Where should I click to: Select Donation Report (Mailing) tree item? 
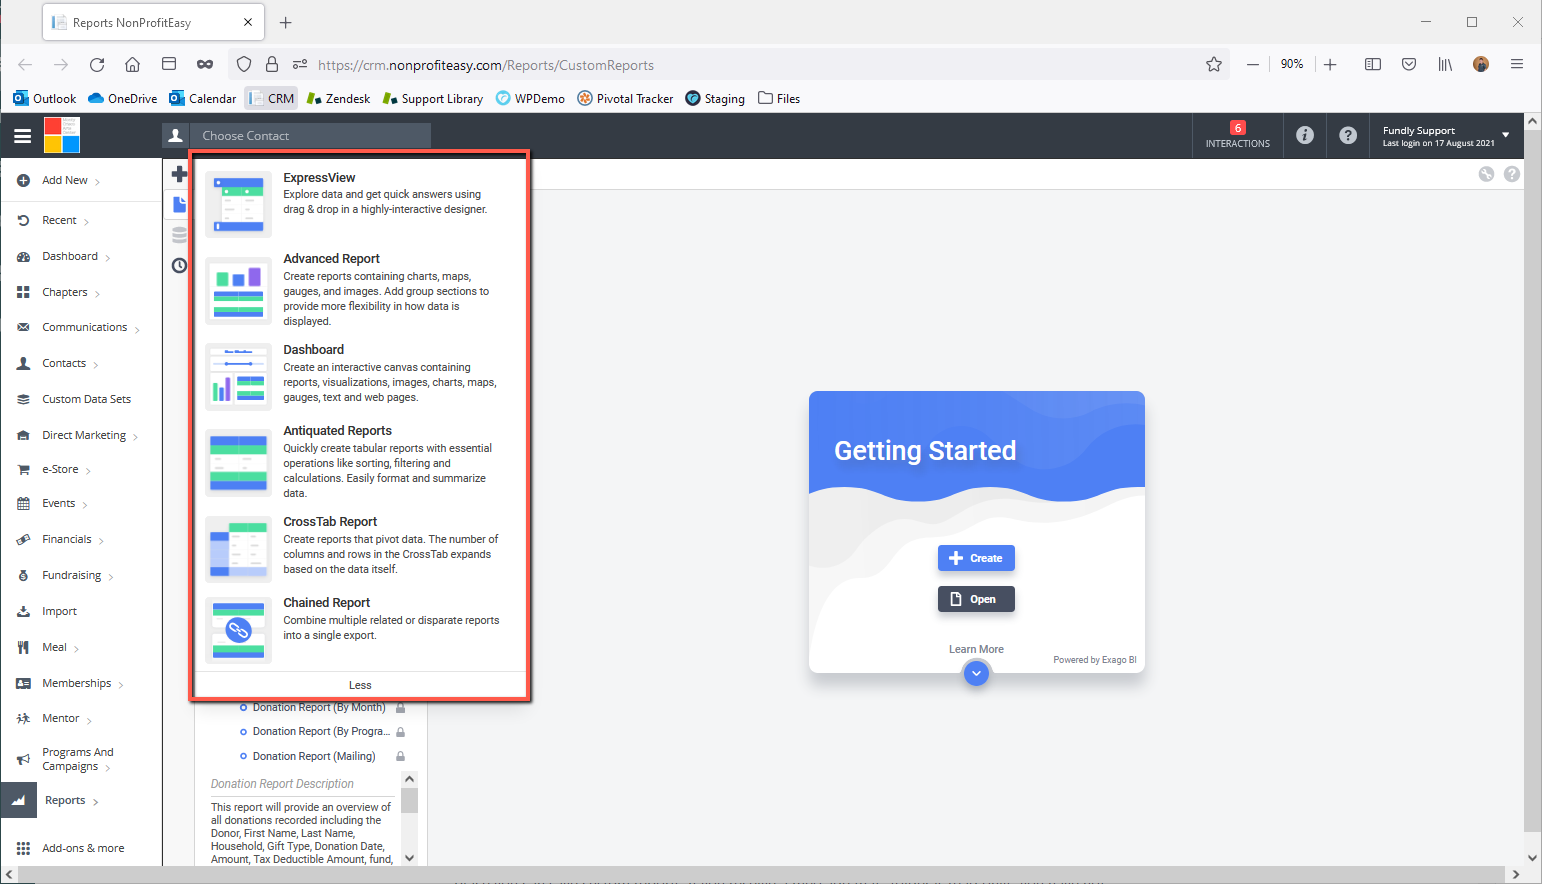(x=314, y=756)
